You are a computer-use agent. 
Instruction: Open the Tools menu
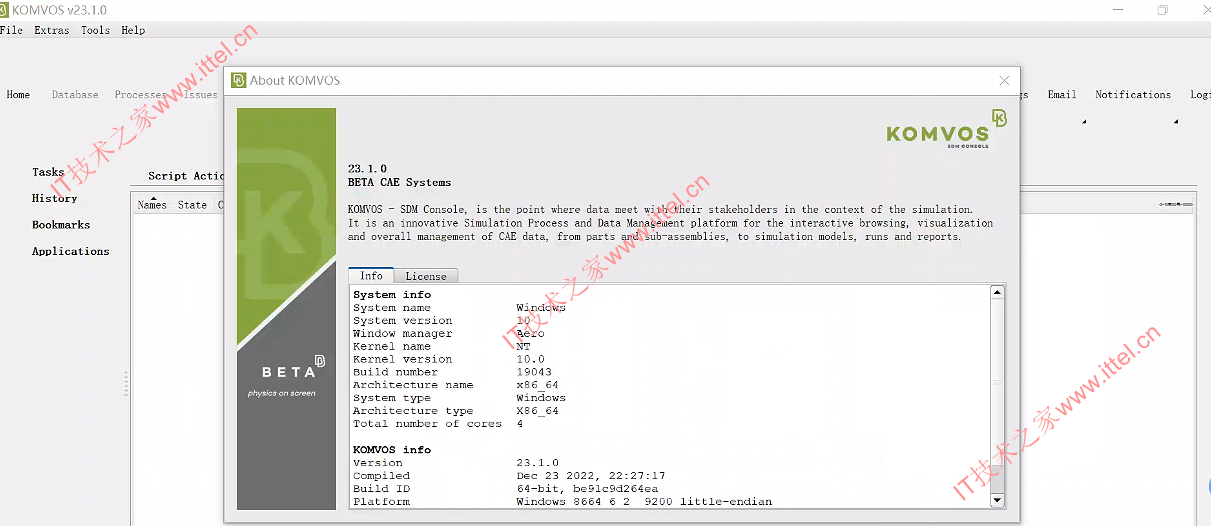tap(96, 30)
